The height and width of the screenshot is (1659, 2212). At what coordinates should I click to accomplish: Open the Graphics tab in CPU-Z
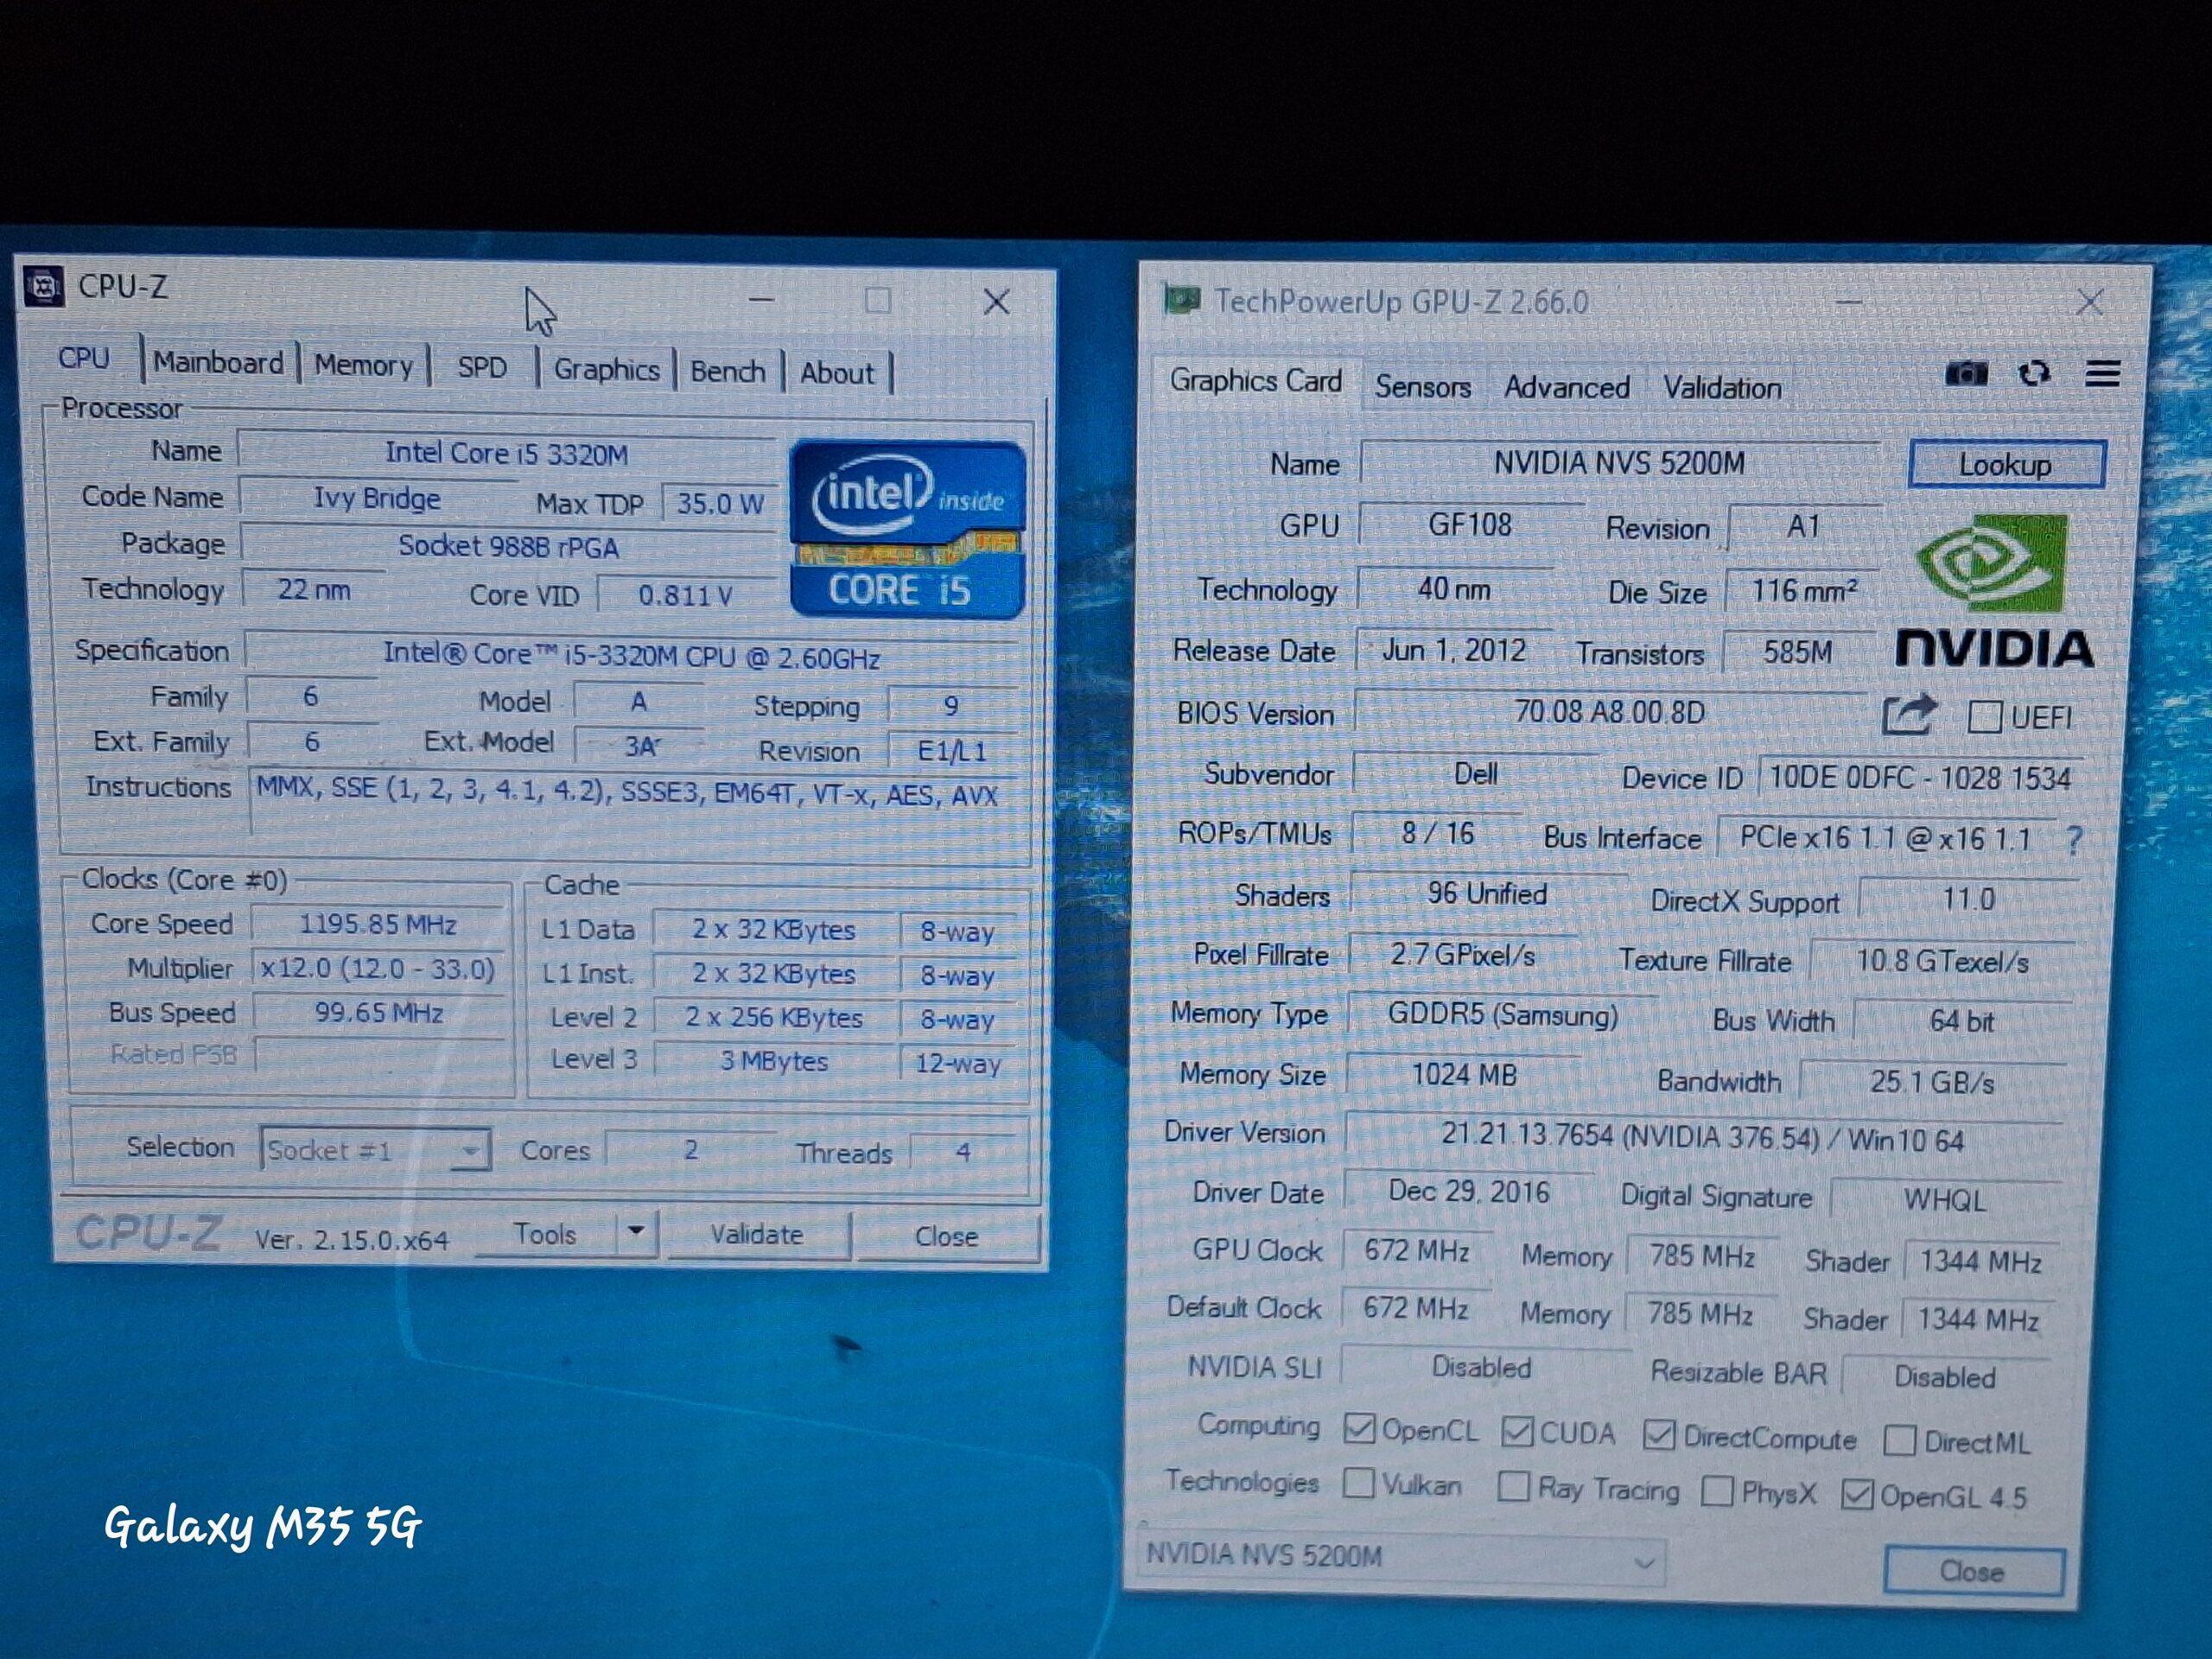[x=606, y=369]
